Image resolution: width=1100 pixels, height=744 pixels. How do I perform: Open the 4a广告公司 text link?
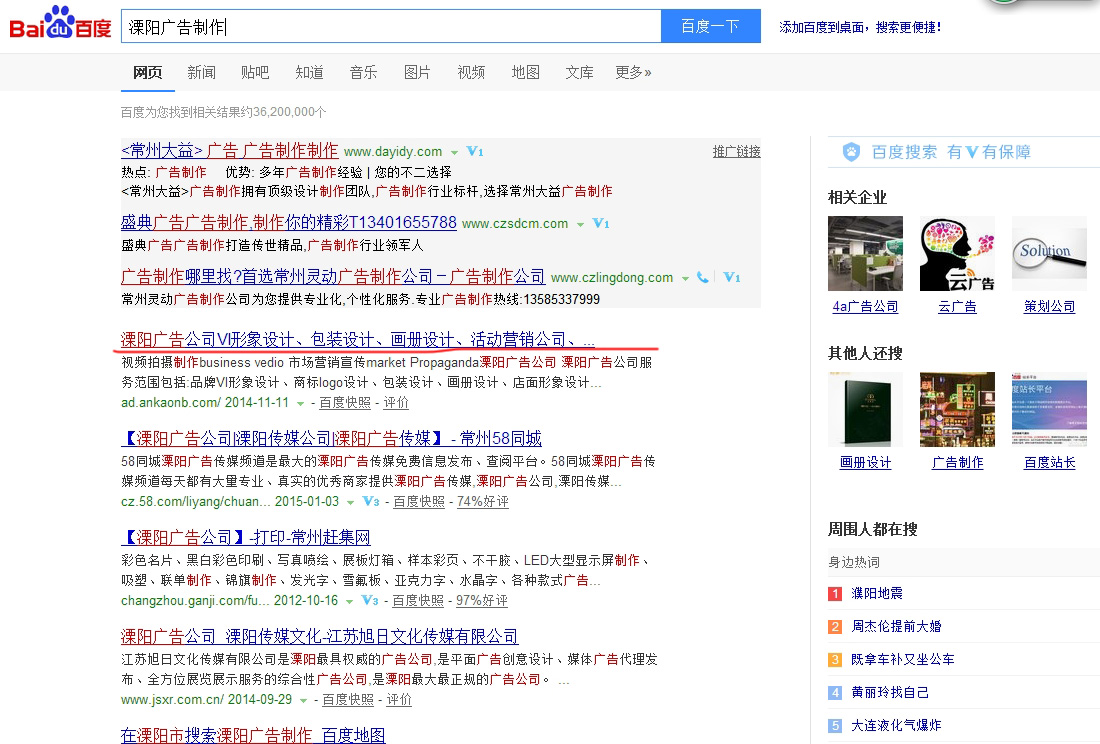[865, 306]
